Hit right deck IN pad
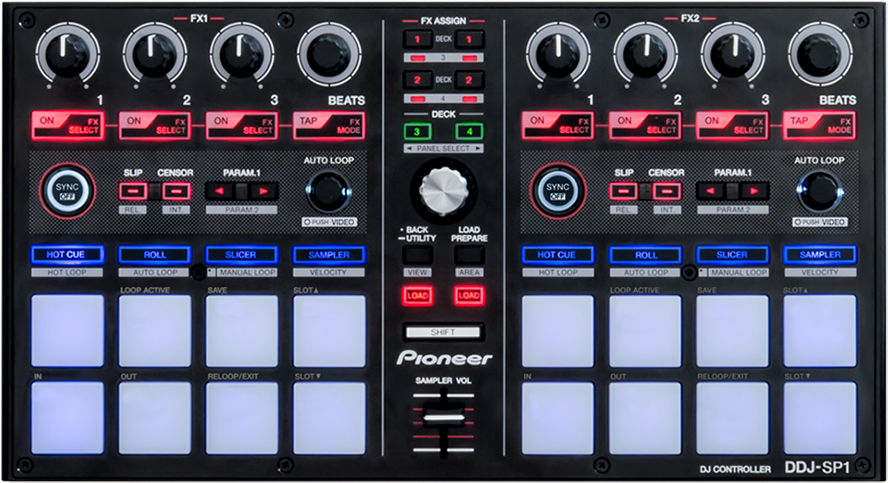 pyautogui.click(x=558, y=418)
